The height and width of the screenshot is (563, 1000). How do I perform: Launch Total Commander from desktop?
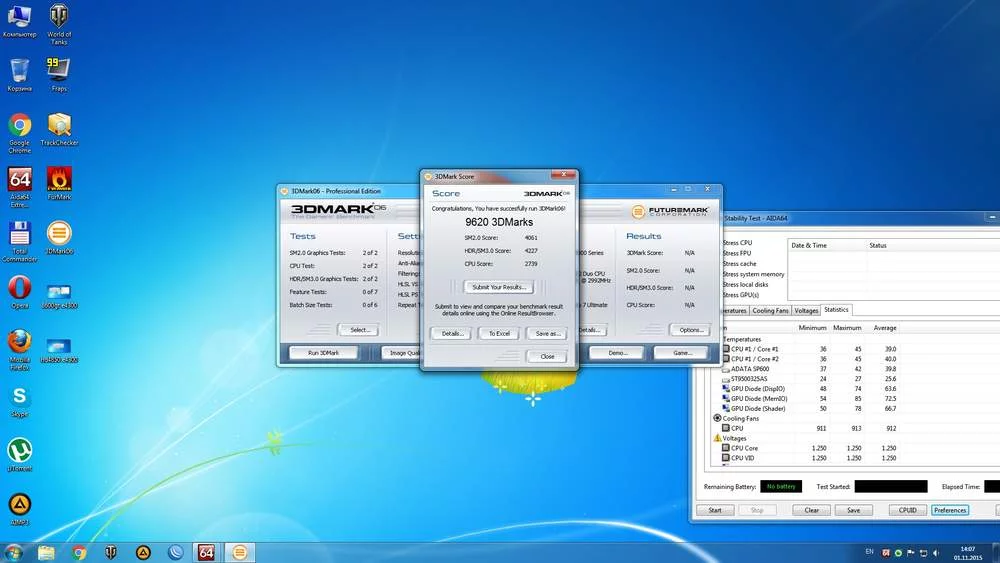tap(19, 235)
